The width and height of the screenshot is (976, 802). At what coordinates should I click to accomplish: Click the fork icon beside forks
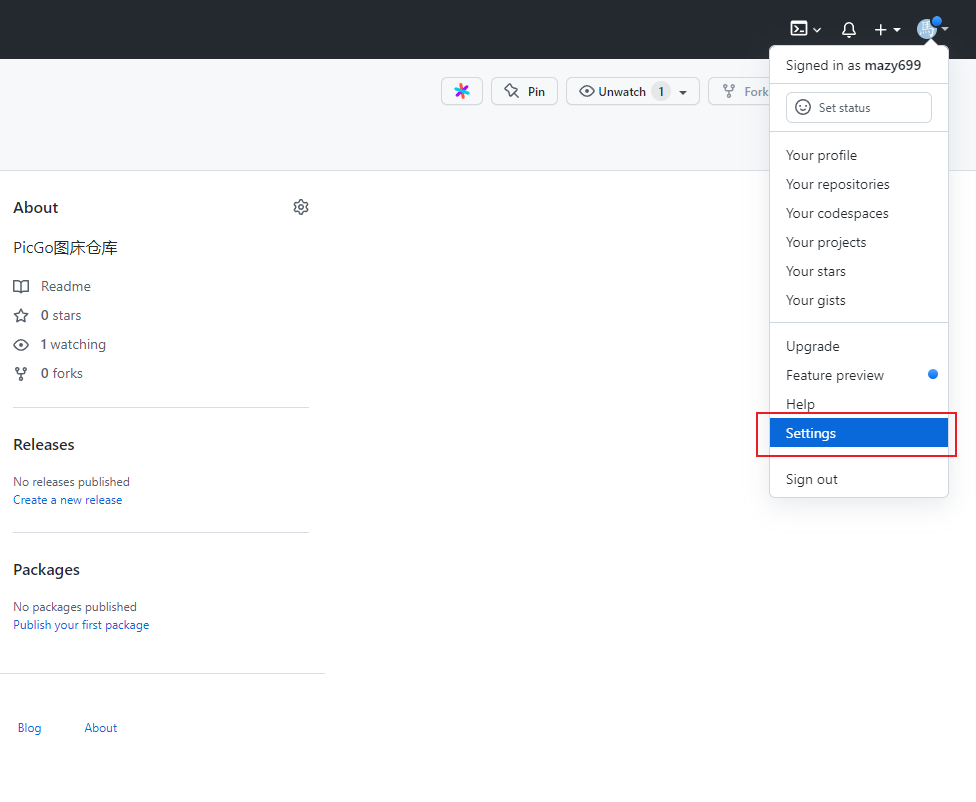[x=21, y=374]
